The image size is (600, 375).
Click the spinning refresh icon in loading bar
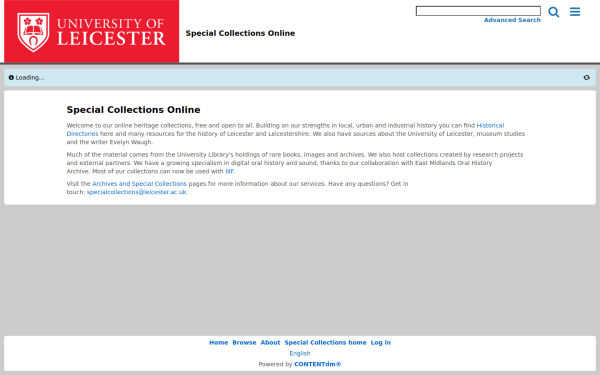(x=586, y=78)
